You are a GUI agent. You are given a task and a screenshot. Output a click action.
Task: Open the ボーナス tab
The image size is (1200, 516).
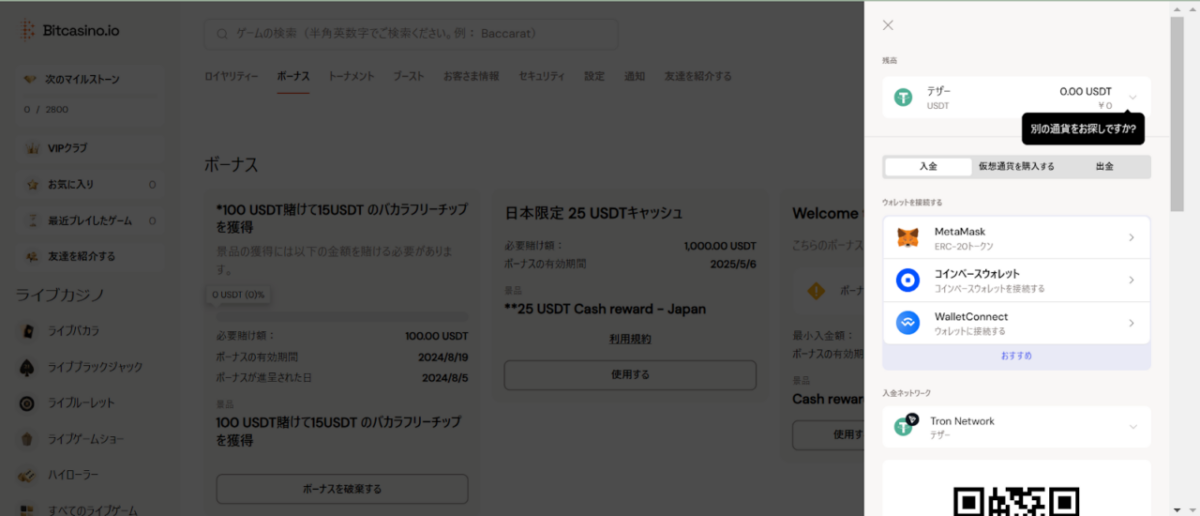[293, 76]
